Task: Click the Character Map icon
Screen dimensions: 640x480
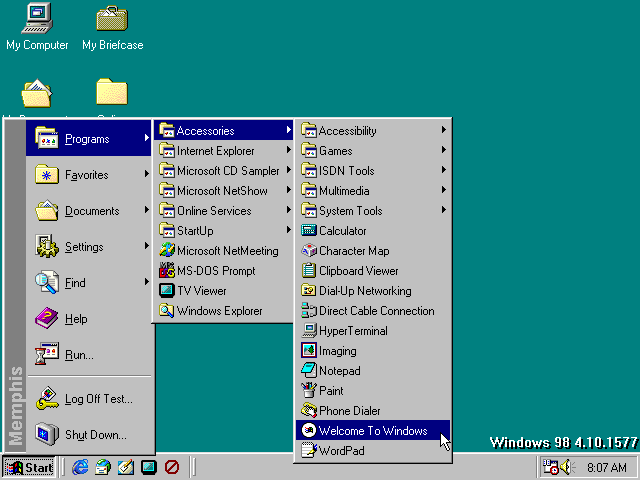Action: pos(309,251)
